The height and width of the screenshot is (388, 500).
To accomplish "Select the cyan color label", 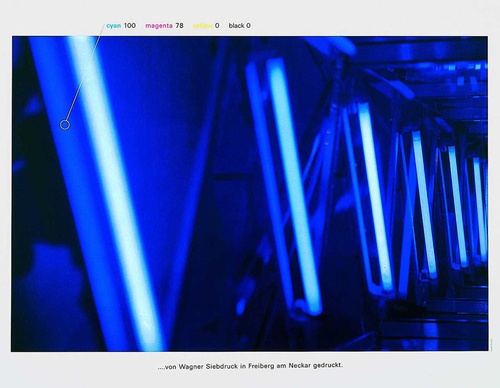I will coord(114,26).
